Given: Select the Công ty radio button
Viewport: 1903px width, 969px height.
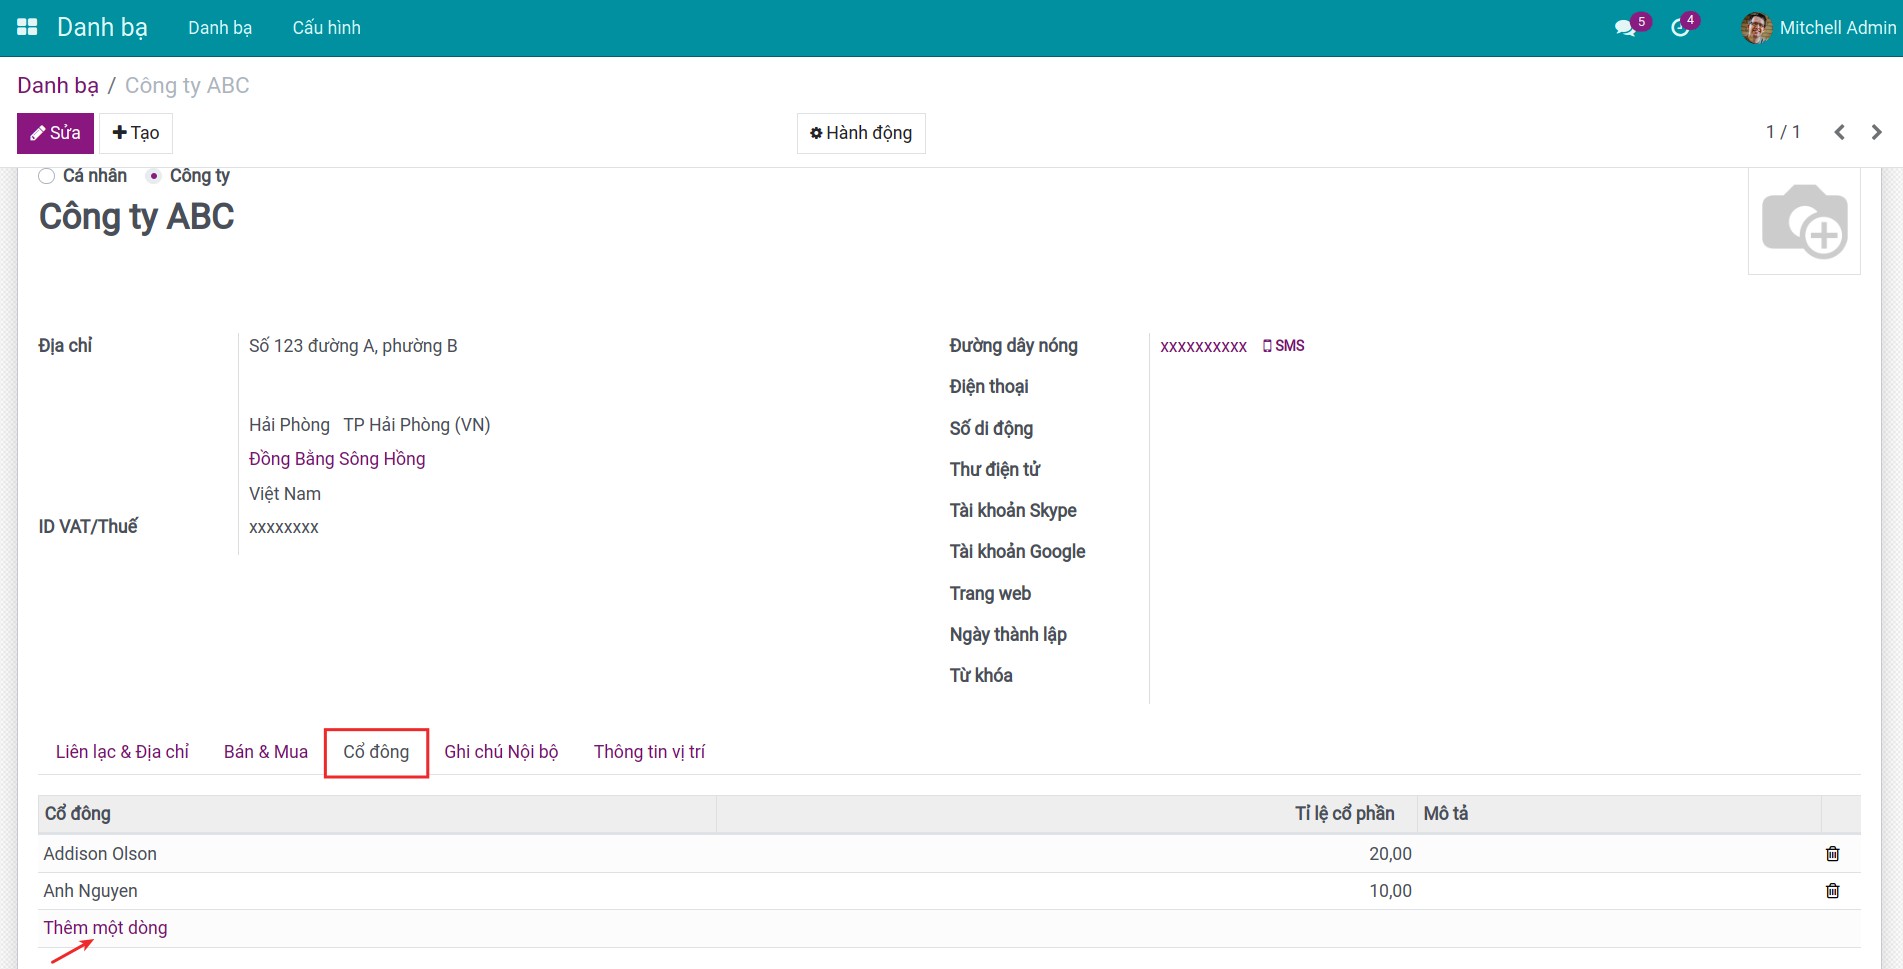Looking at the screenshot, I should [x=153, y=176].
